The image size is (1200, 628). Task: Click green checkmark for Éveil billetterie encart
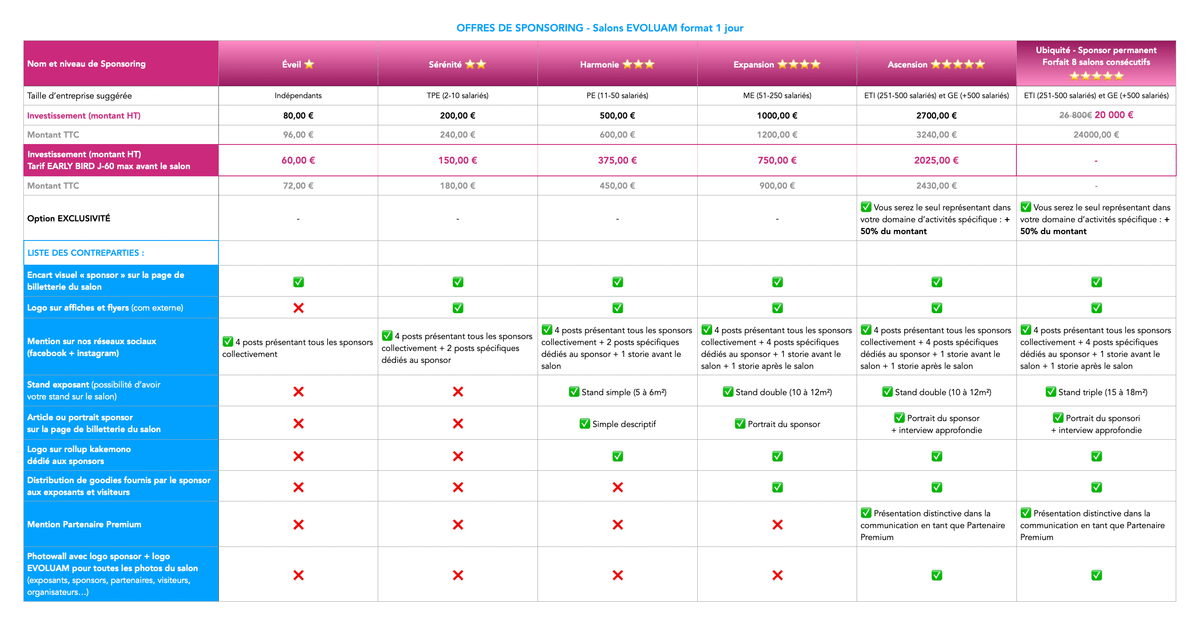(298, 281)
